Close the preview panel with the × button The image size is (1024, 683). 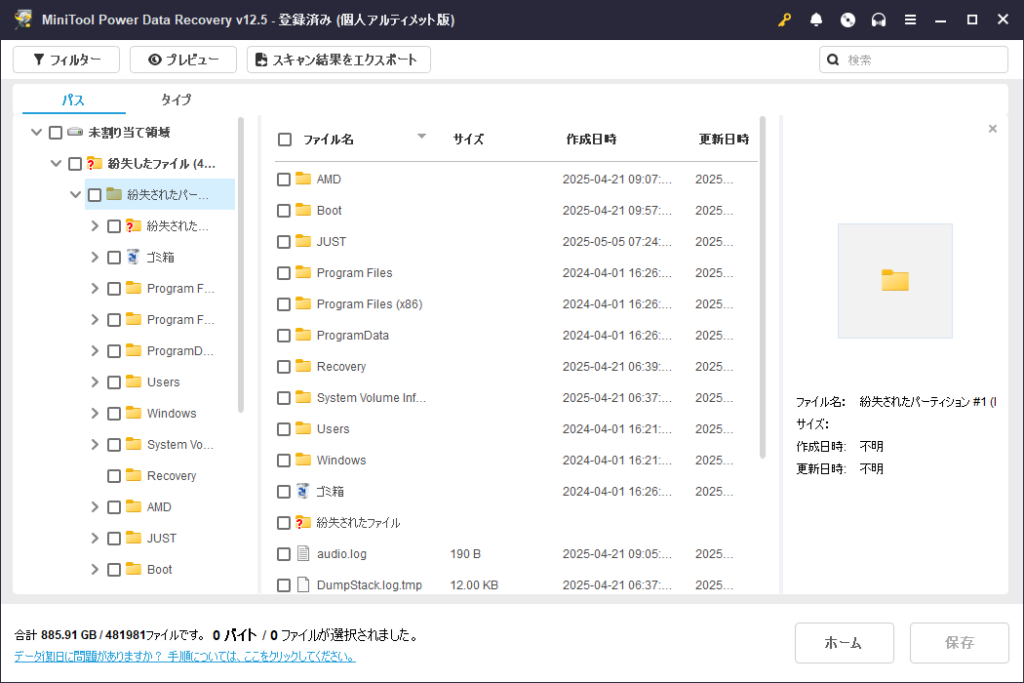tap(993, 129)
